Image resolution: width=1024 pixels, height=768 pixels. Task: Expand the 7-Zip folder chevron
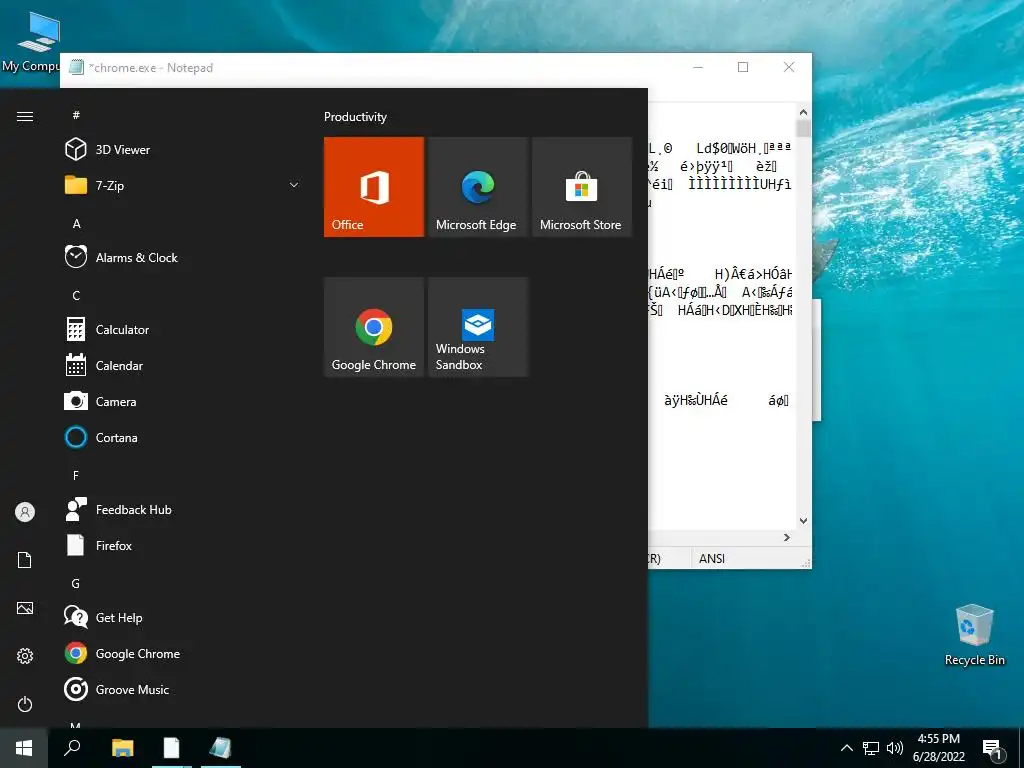tap(294, 185)
